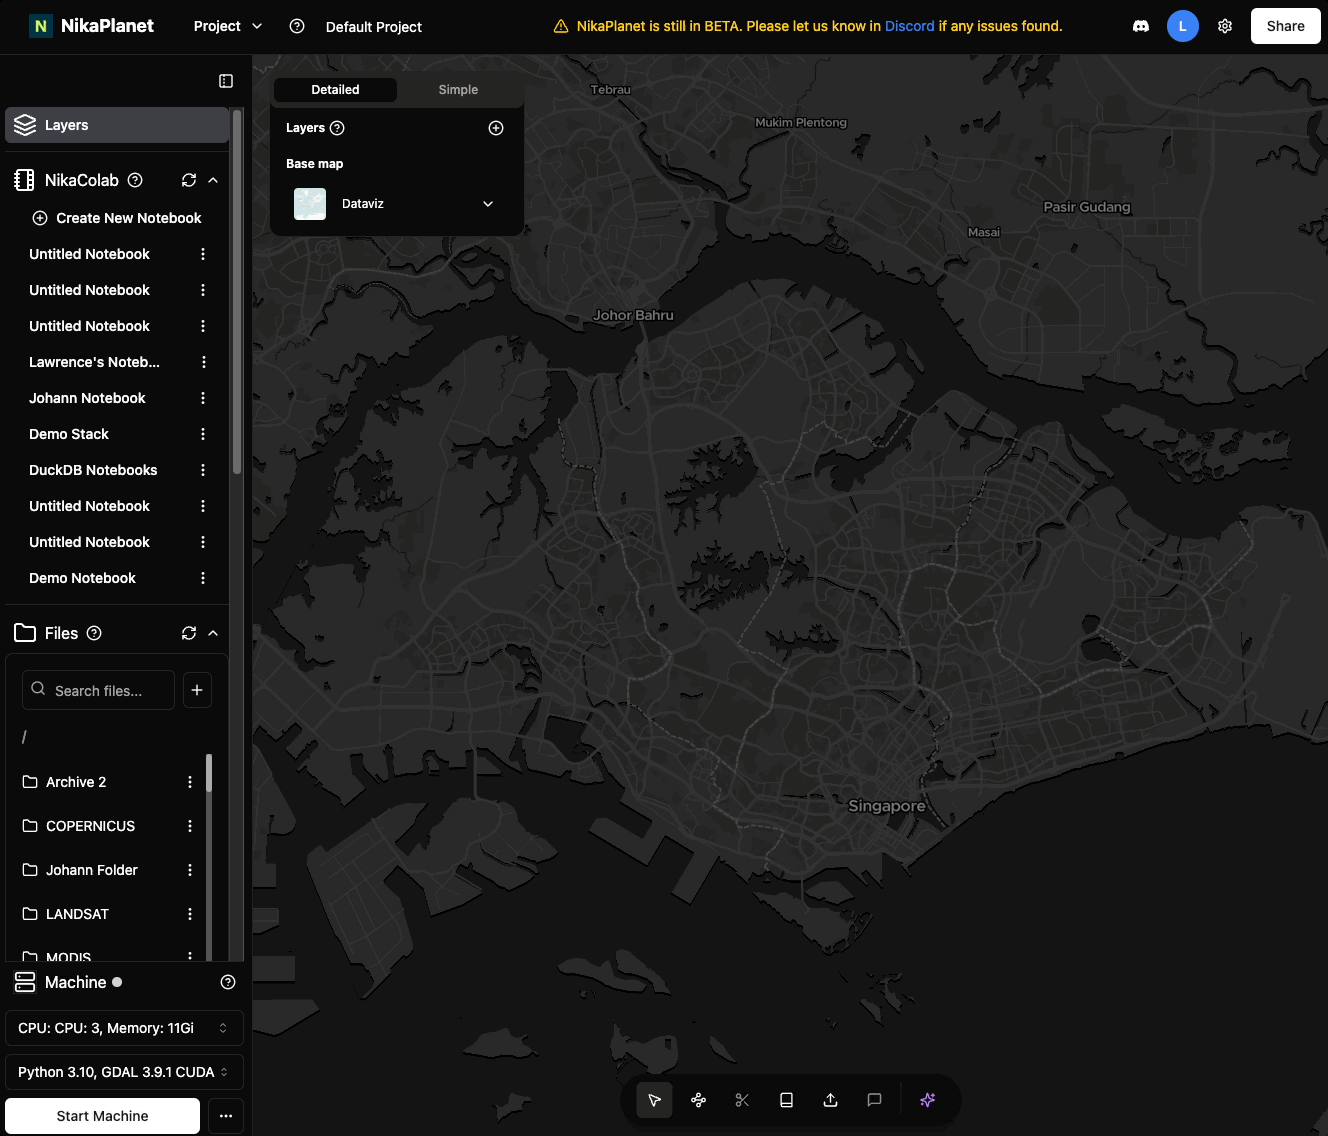Viewport: 1328px width, 1136px height.
Task: Open settings gear in top bar
Action: (1225, 27)
